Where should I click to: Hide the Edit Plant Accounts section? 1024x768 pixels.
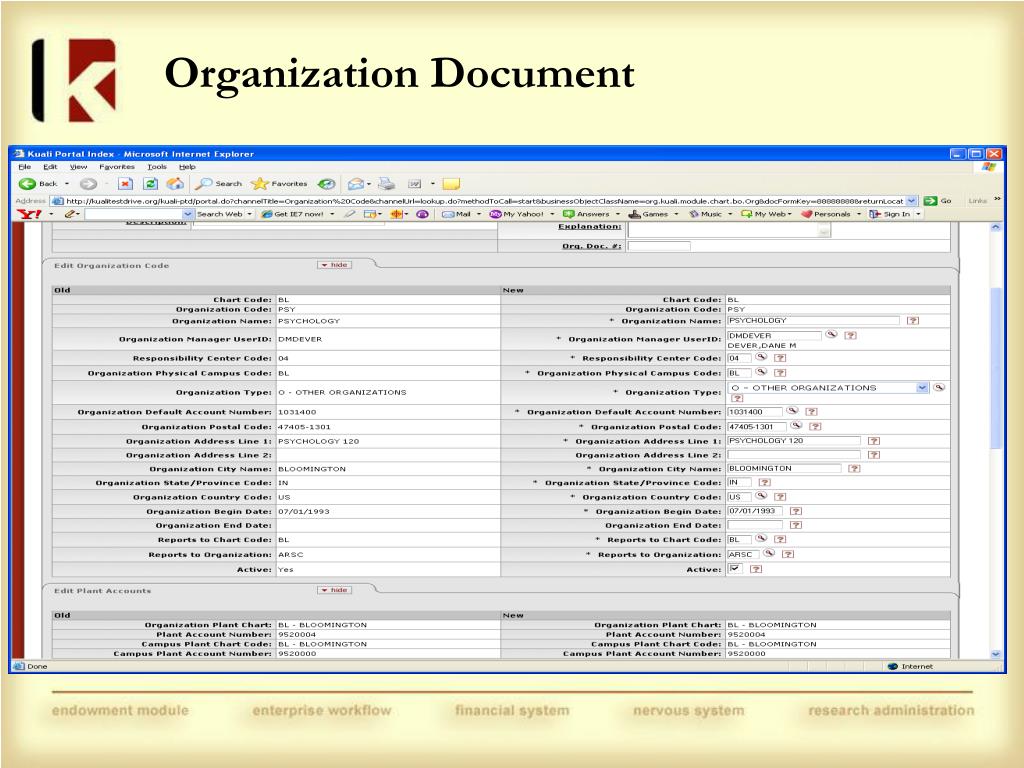click(x=334, y=590)
